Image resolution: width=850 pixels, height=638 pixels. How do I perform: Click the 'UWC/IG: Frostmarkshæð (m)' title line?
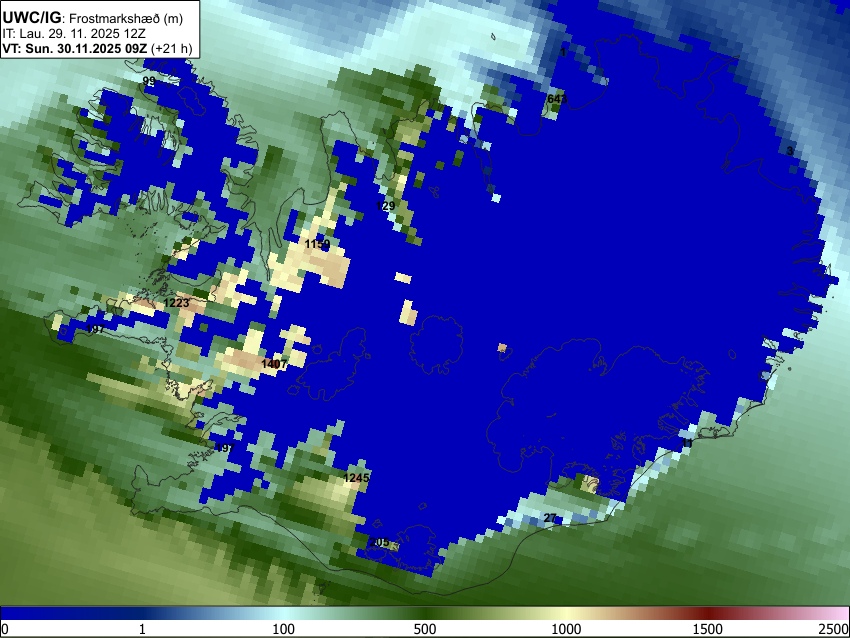pyautogui.click(x=93, y=18)
